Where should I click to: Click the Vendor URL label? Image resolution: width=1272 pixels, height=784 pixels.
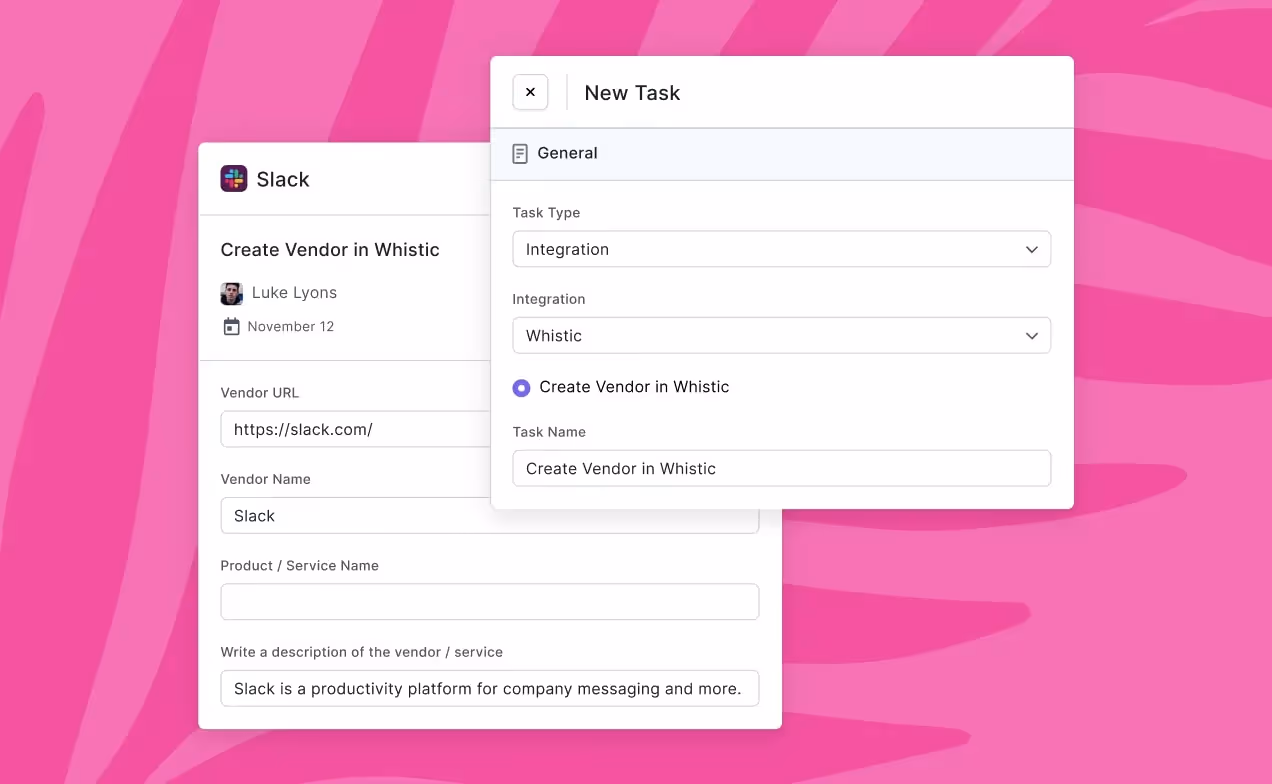point(260,393)
